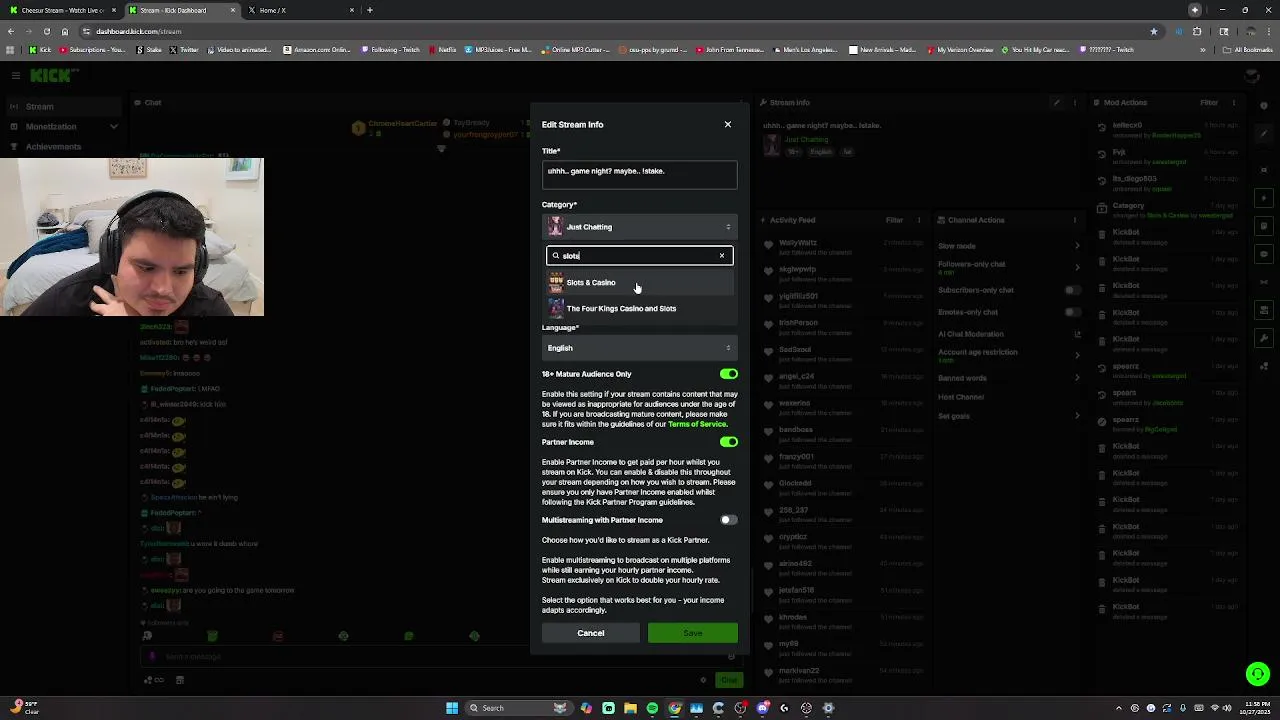Open the Activity Feed panel options menu
Screen dimensions: 1280x720
tap(919, 220)
